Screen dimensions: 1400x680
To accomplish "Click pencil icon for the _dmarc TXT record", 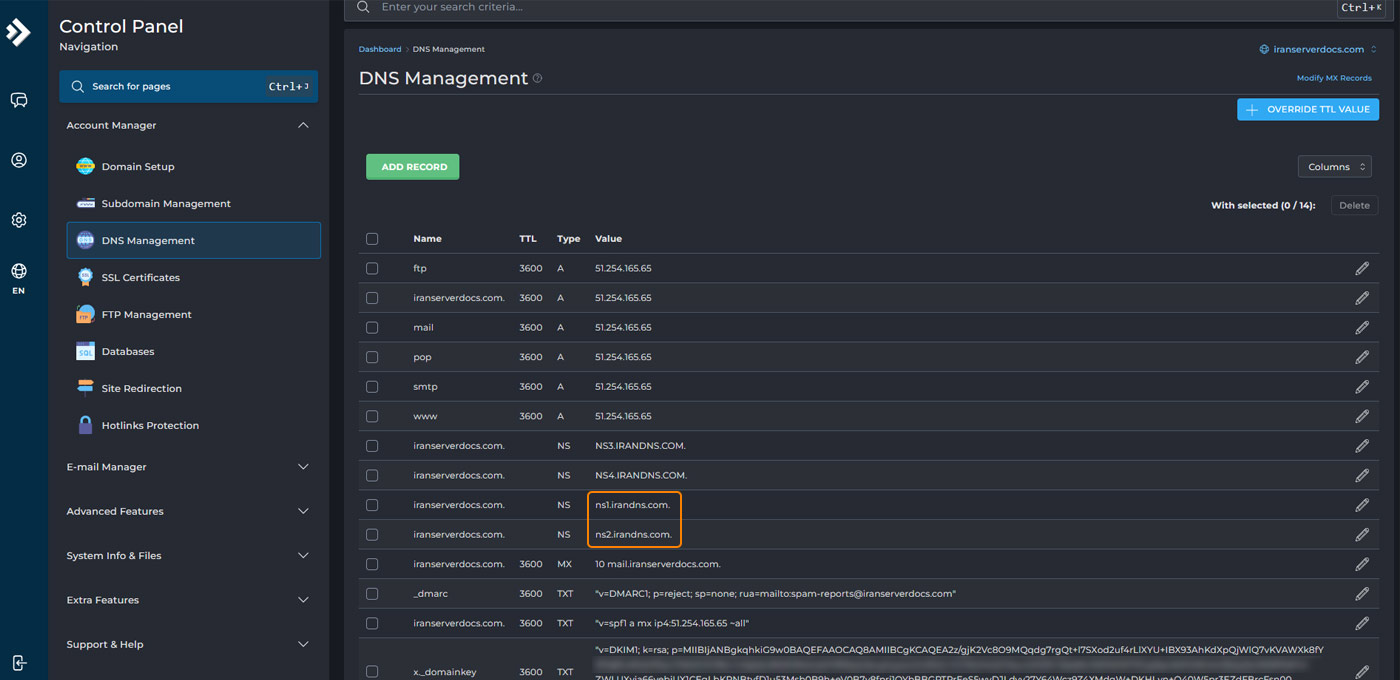I will [x=1361, y=593].
